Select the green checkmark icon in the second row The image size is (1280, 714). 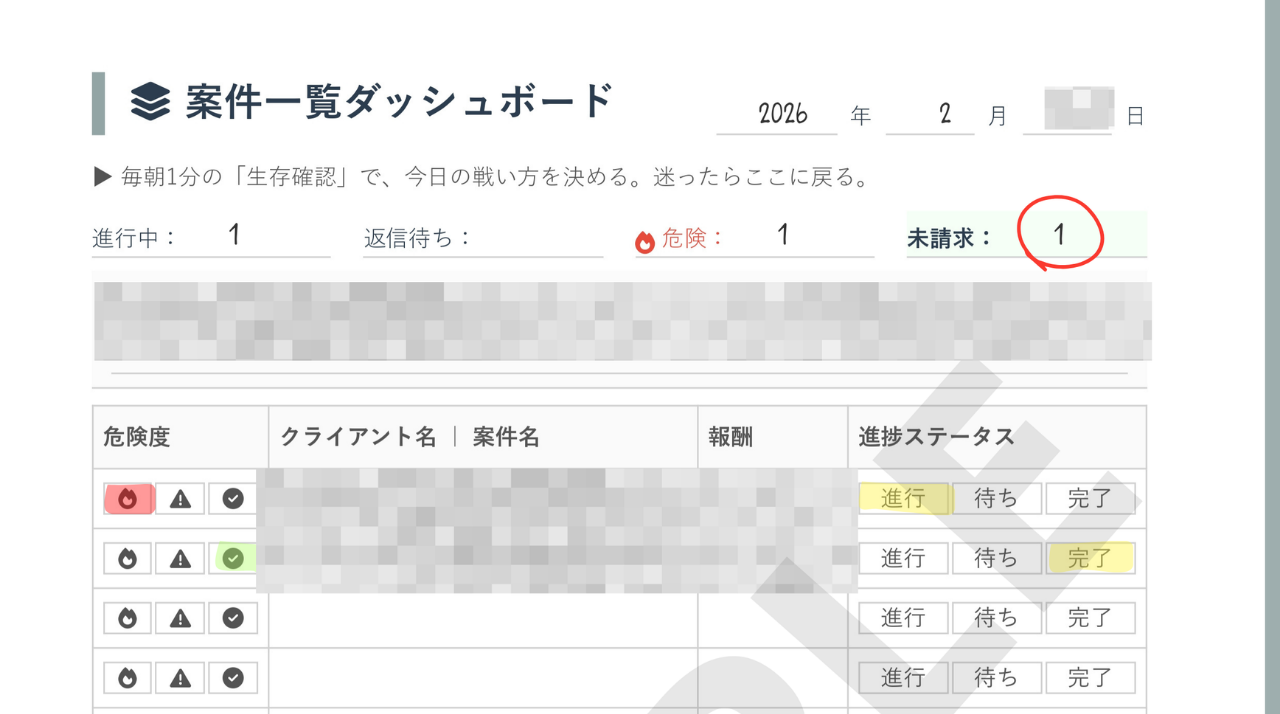coord(232,558)
